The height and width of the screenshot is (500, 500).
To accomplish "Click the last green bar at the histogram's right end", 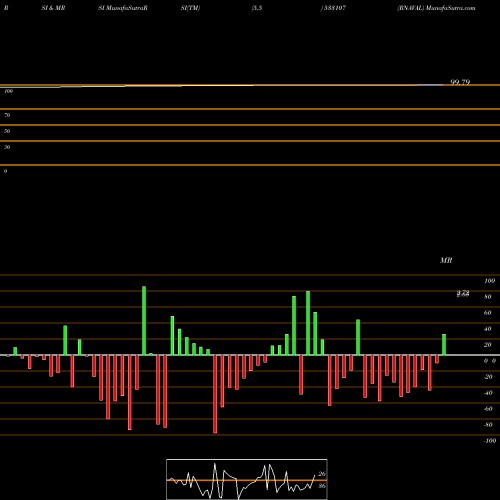I will [x=444, y=345].
